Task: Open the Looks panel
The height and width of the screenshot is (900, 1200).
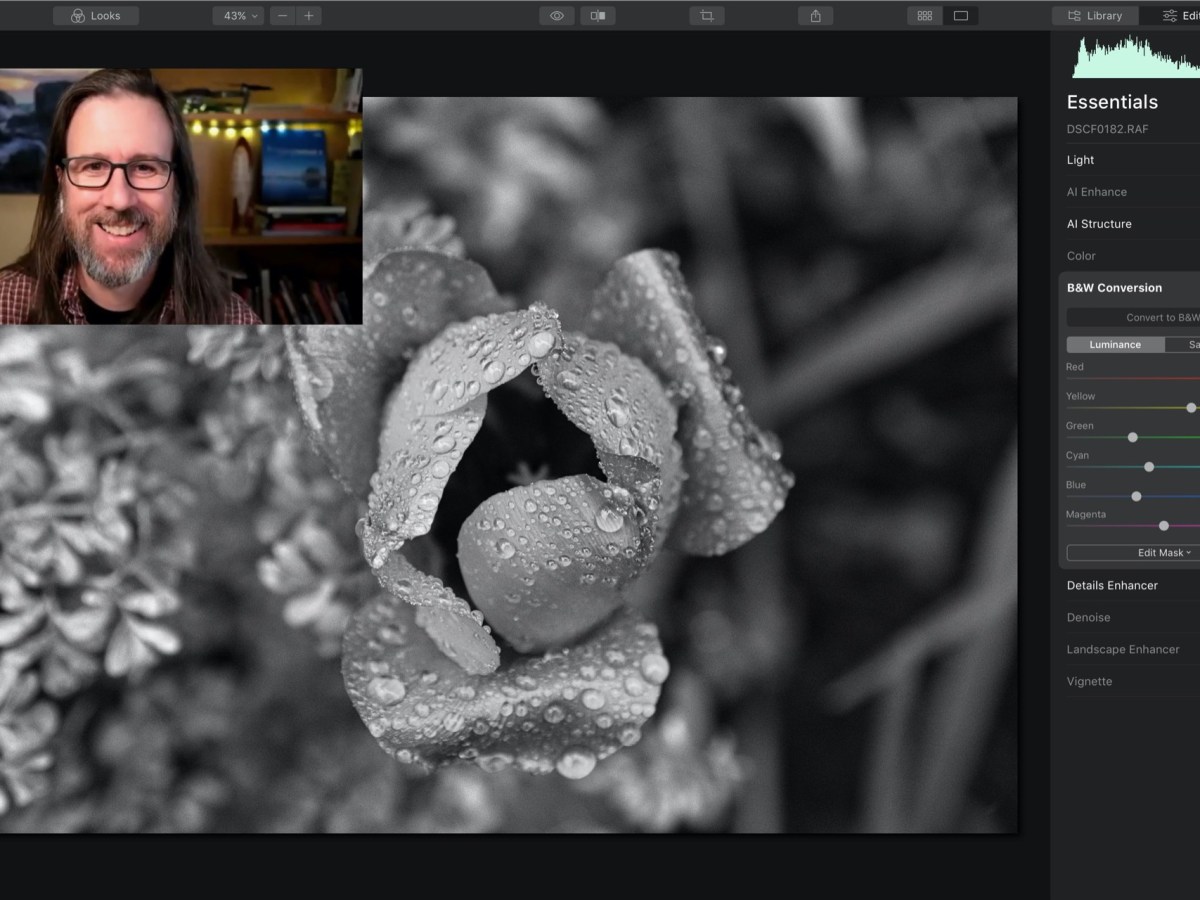Action: tap(96, 16)
